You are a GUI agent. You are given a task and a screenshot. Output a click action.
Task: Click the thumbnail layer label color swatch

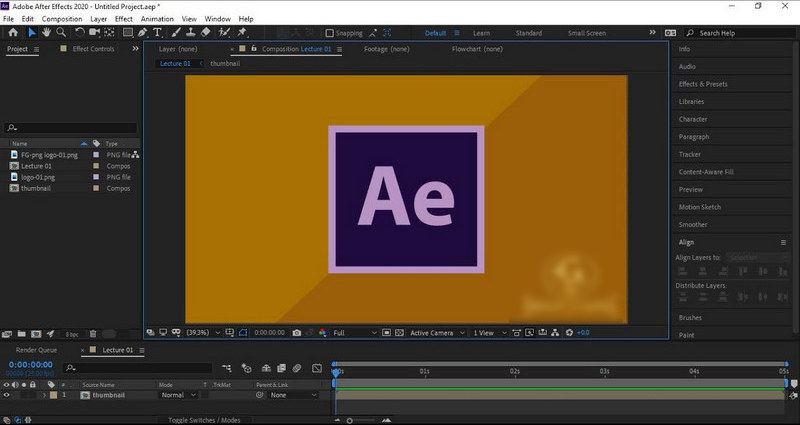[x=54, y=395]
